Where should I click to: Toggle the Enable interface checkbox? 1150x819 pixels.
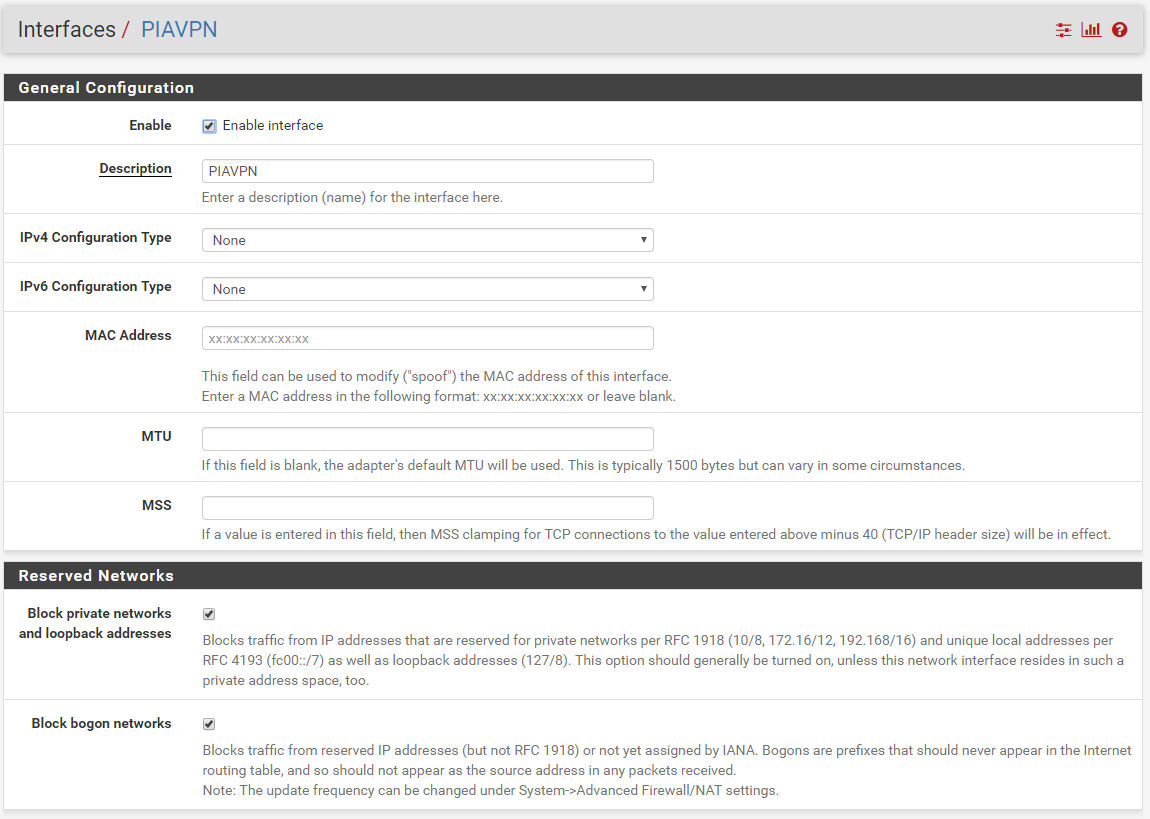coord(209,126)
